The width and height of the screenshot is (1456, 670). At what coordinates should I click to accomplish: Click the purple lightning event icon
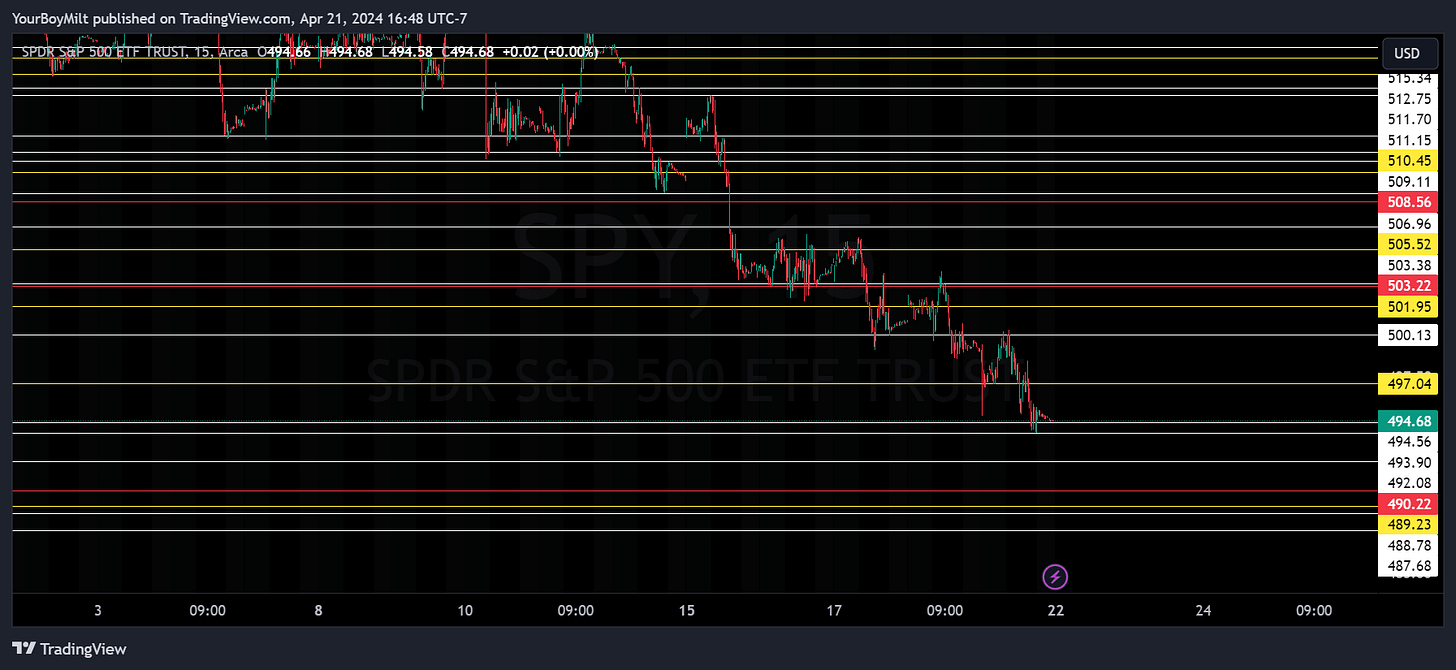click(x=1055, y=576)
